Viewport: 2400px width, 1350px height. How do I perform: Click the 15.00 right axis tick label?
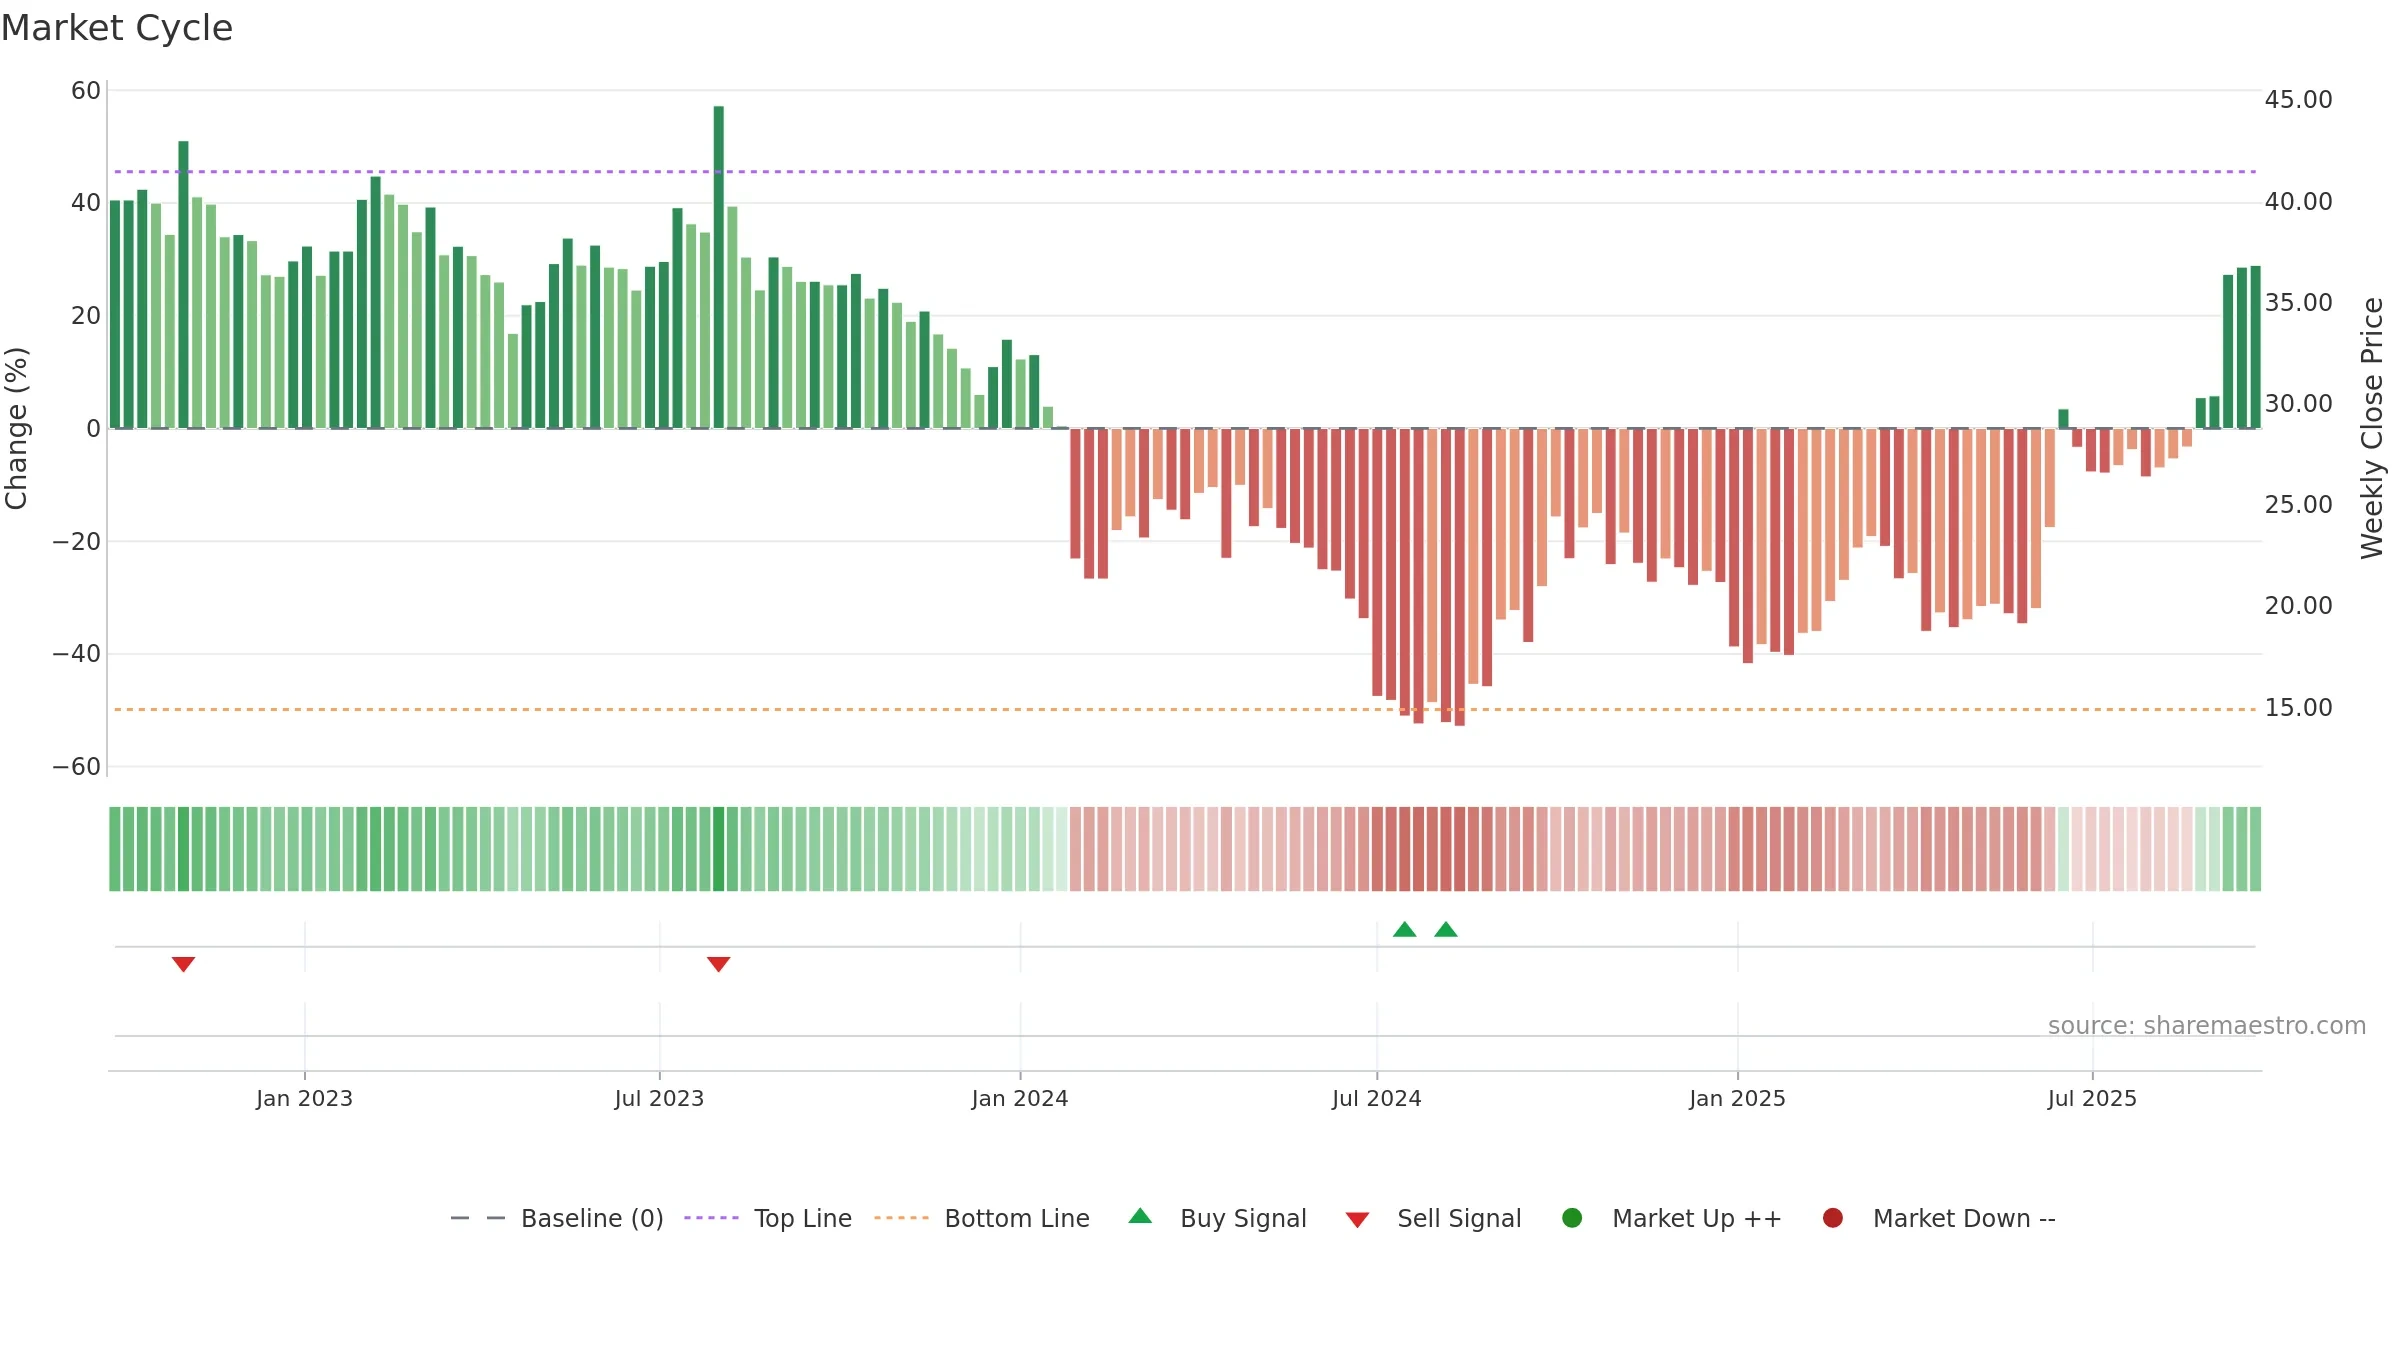click(2298, 708)
